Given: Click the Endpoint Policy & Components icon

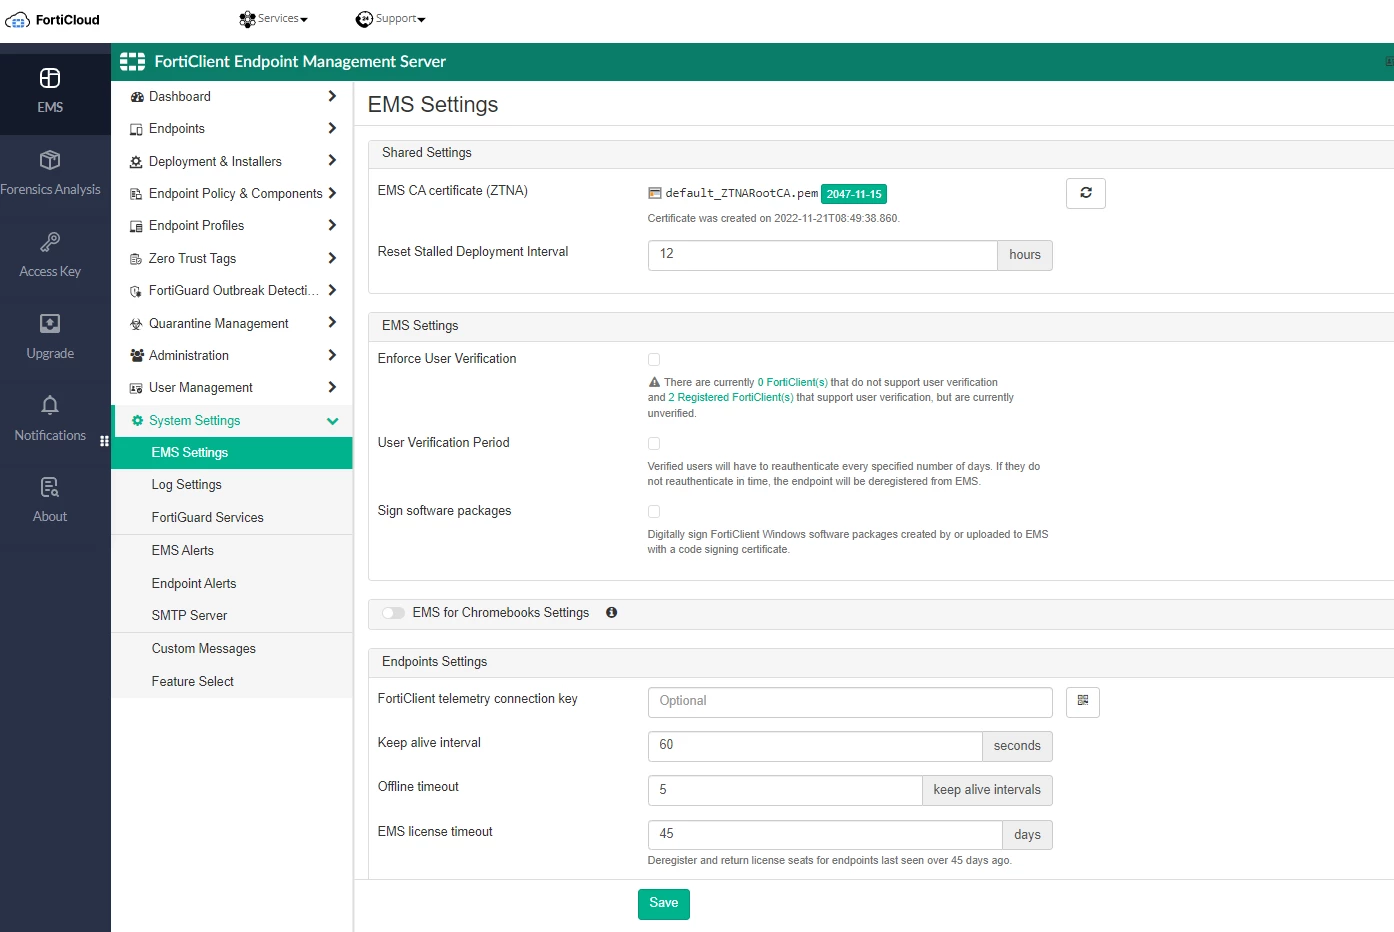Looking at the screenshot, I should [x=137, y=194].
